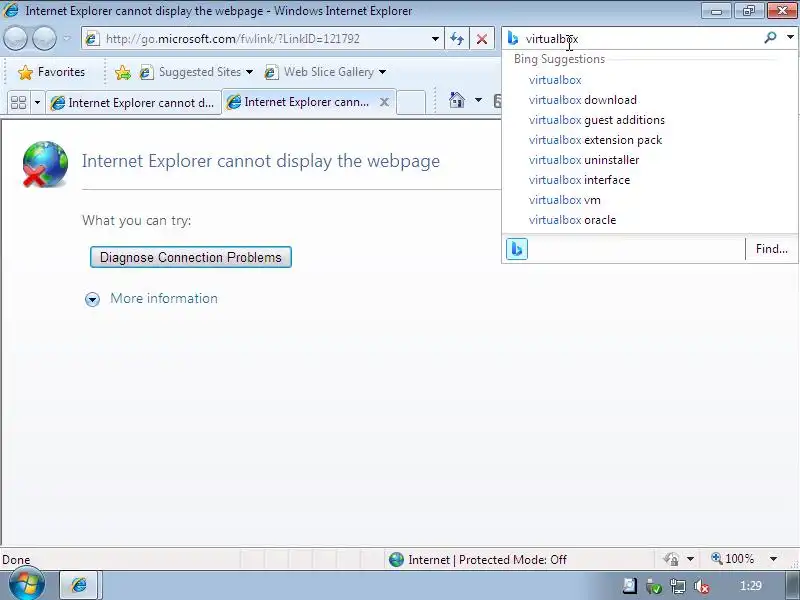
Task: Expand the address bar autocomplete dropdown
Action: pos(435,39)
